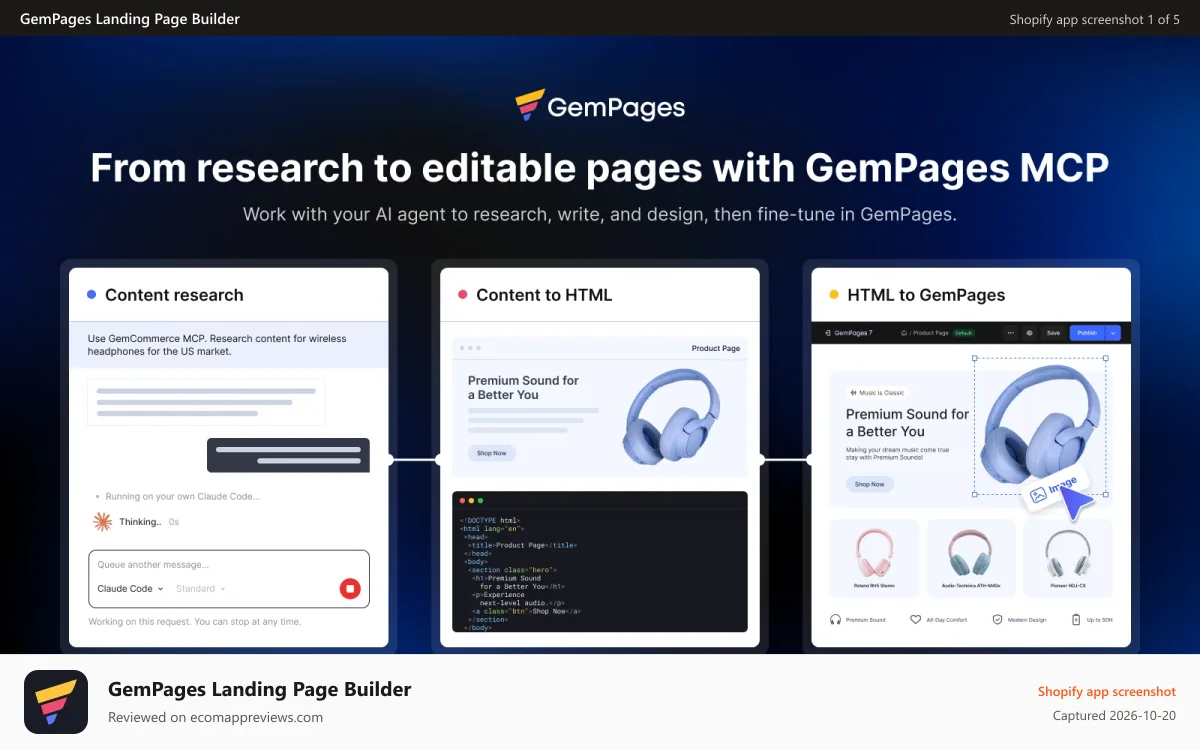Click the Product Page breadcrumb in editor
The image size is (1200, 750).
point(930,333)
